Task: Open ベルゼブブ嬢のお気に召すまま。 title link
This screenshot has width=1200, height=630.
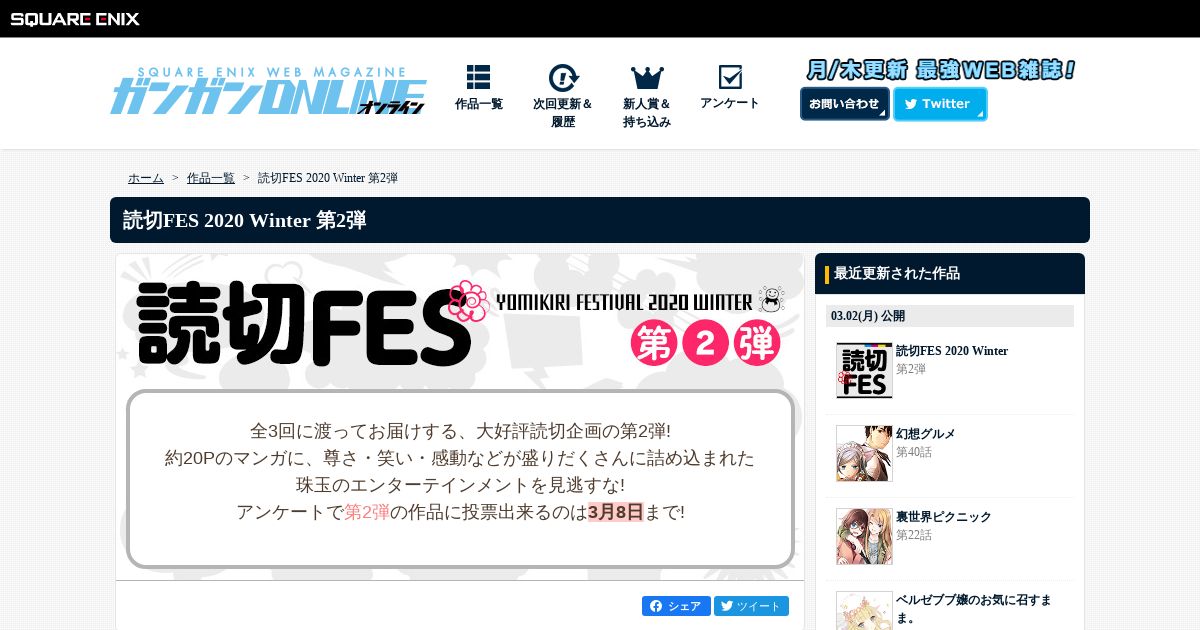Action: click(974, 609)
